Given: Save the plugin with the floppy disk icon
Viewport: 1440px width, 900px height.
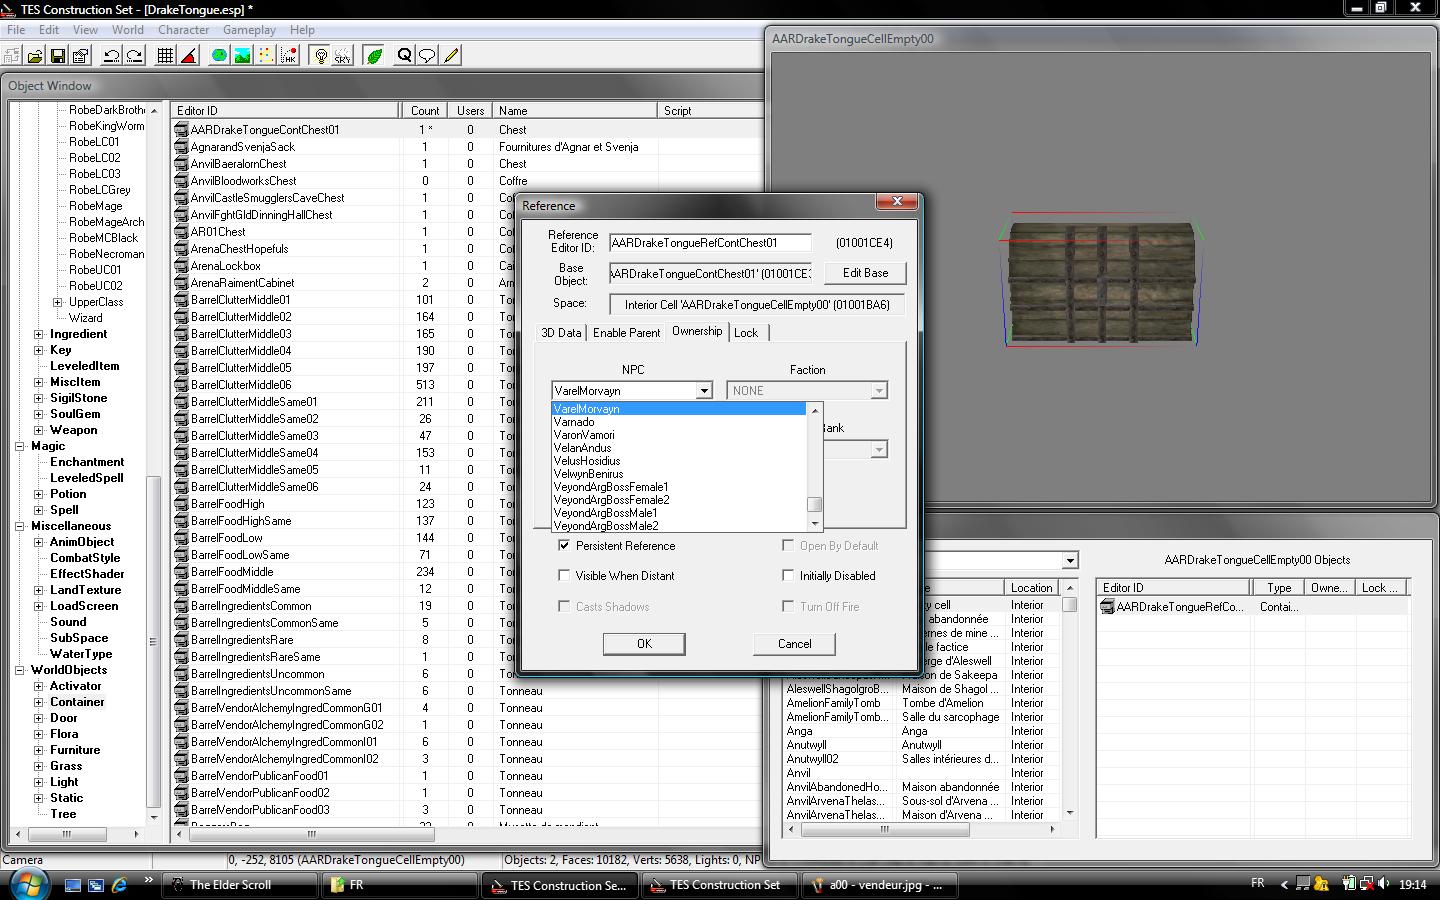Looking at the screenshot, I should [57, 56].
